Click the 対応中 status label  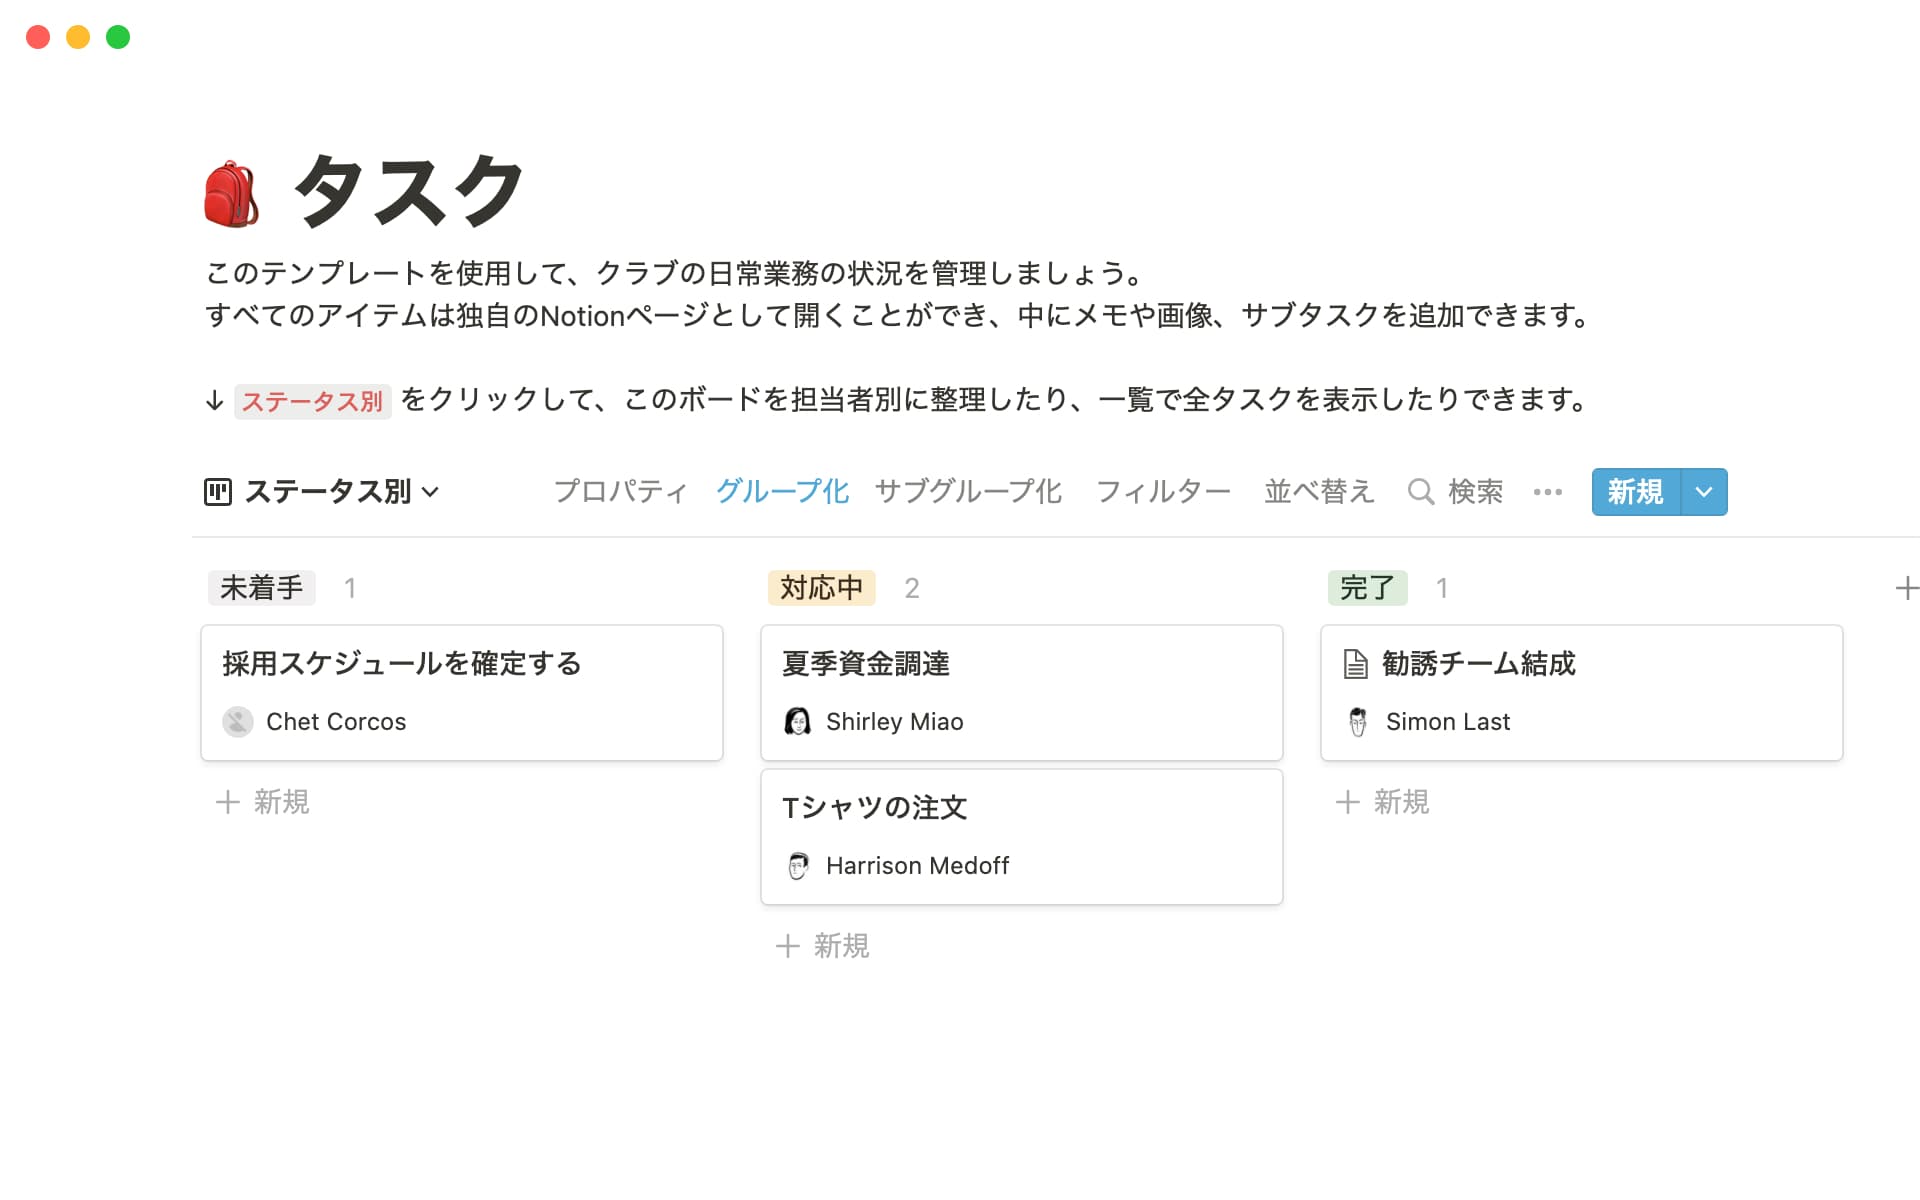coord(820,588)
